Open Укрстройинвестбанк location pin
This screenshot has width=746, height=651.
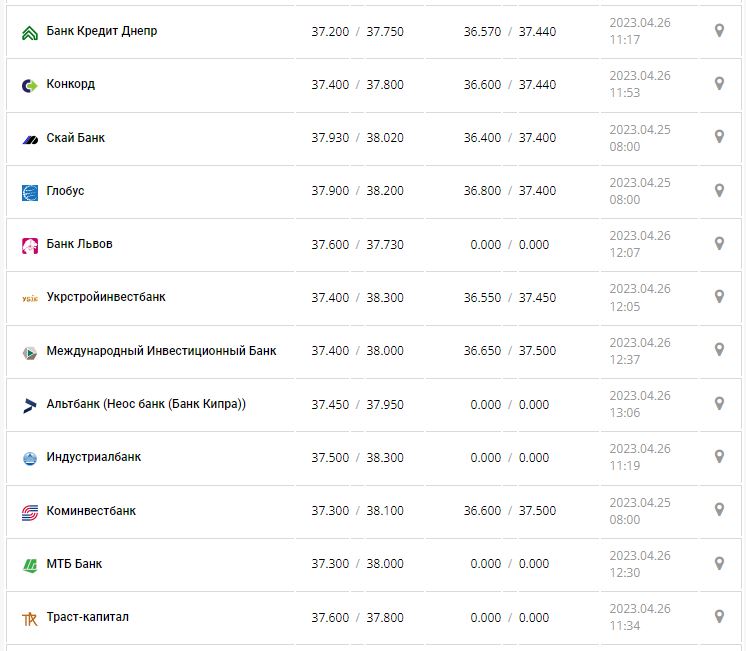click(x=718, y=296)
